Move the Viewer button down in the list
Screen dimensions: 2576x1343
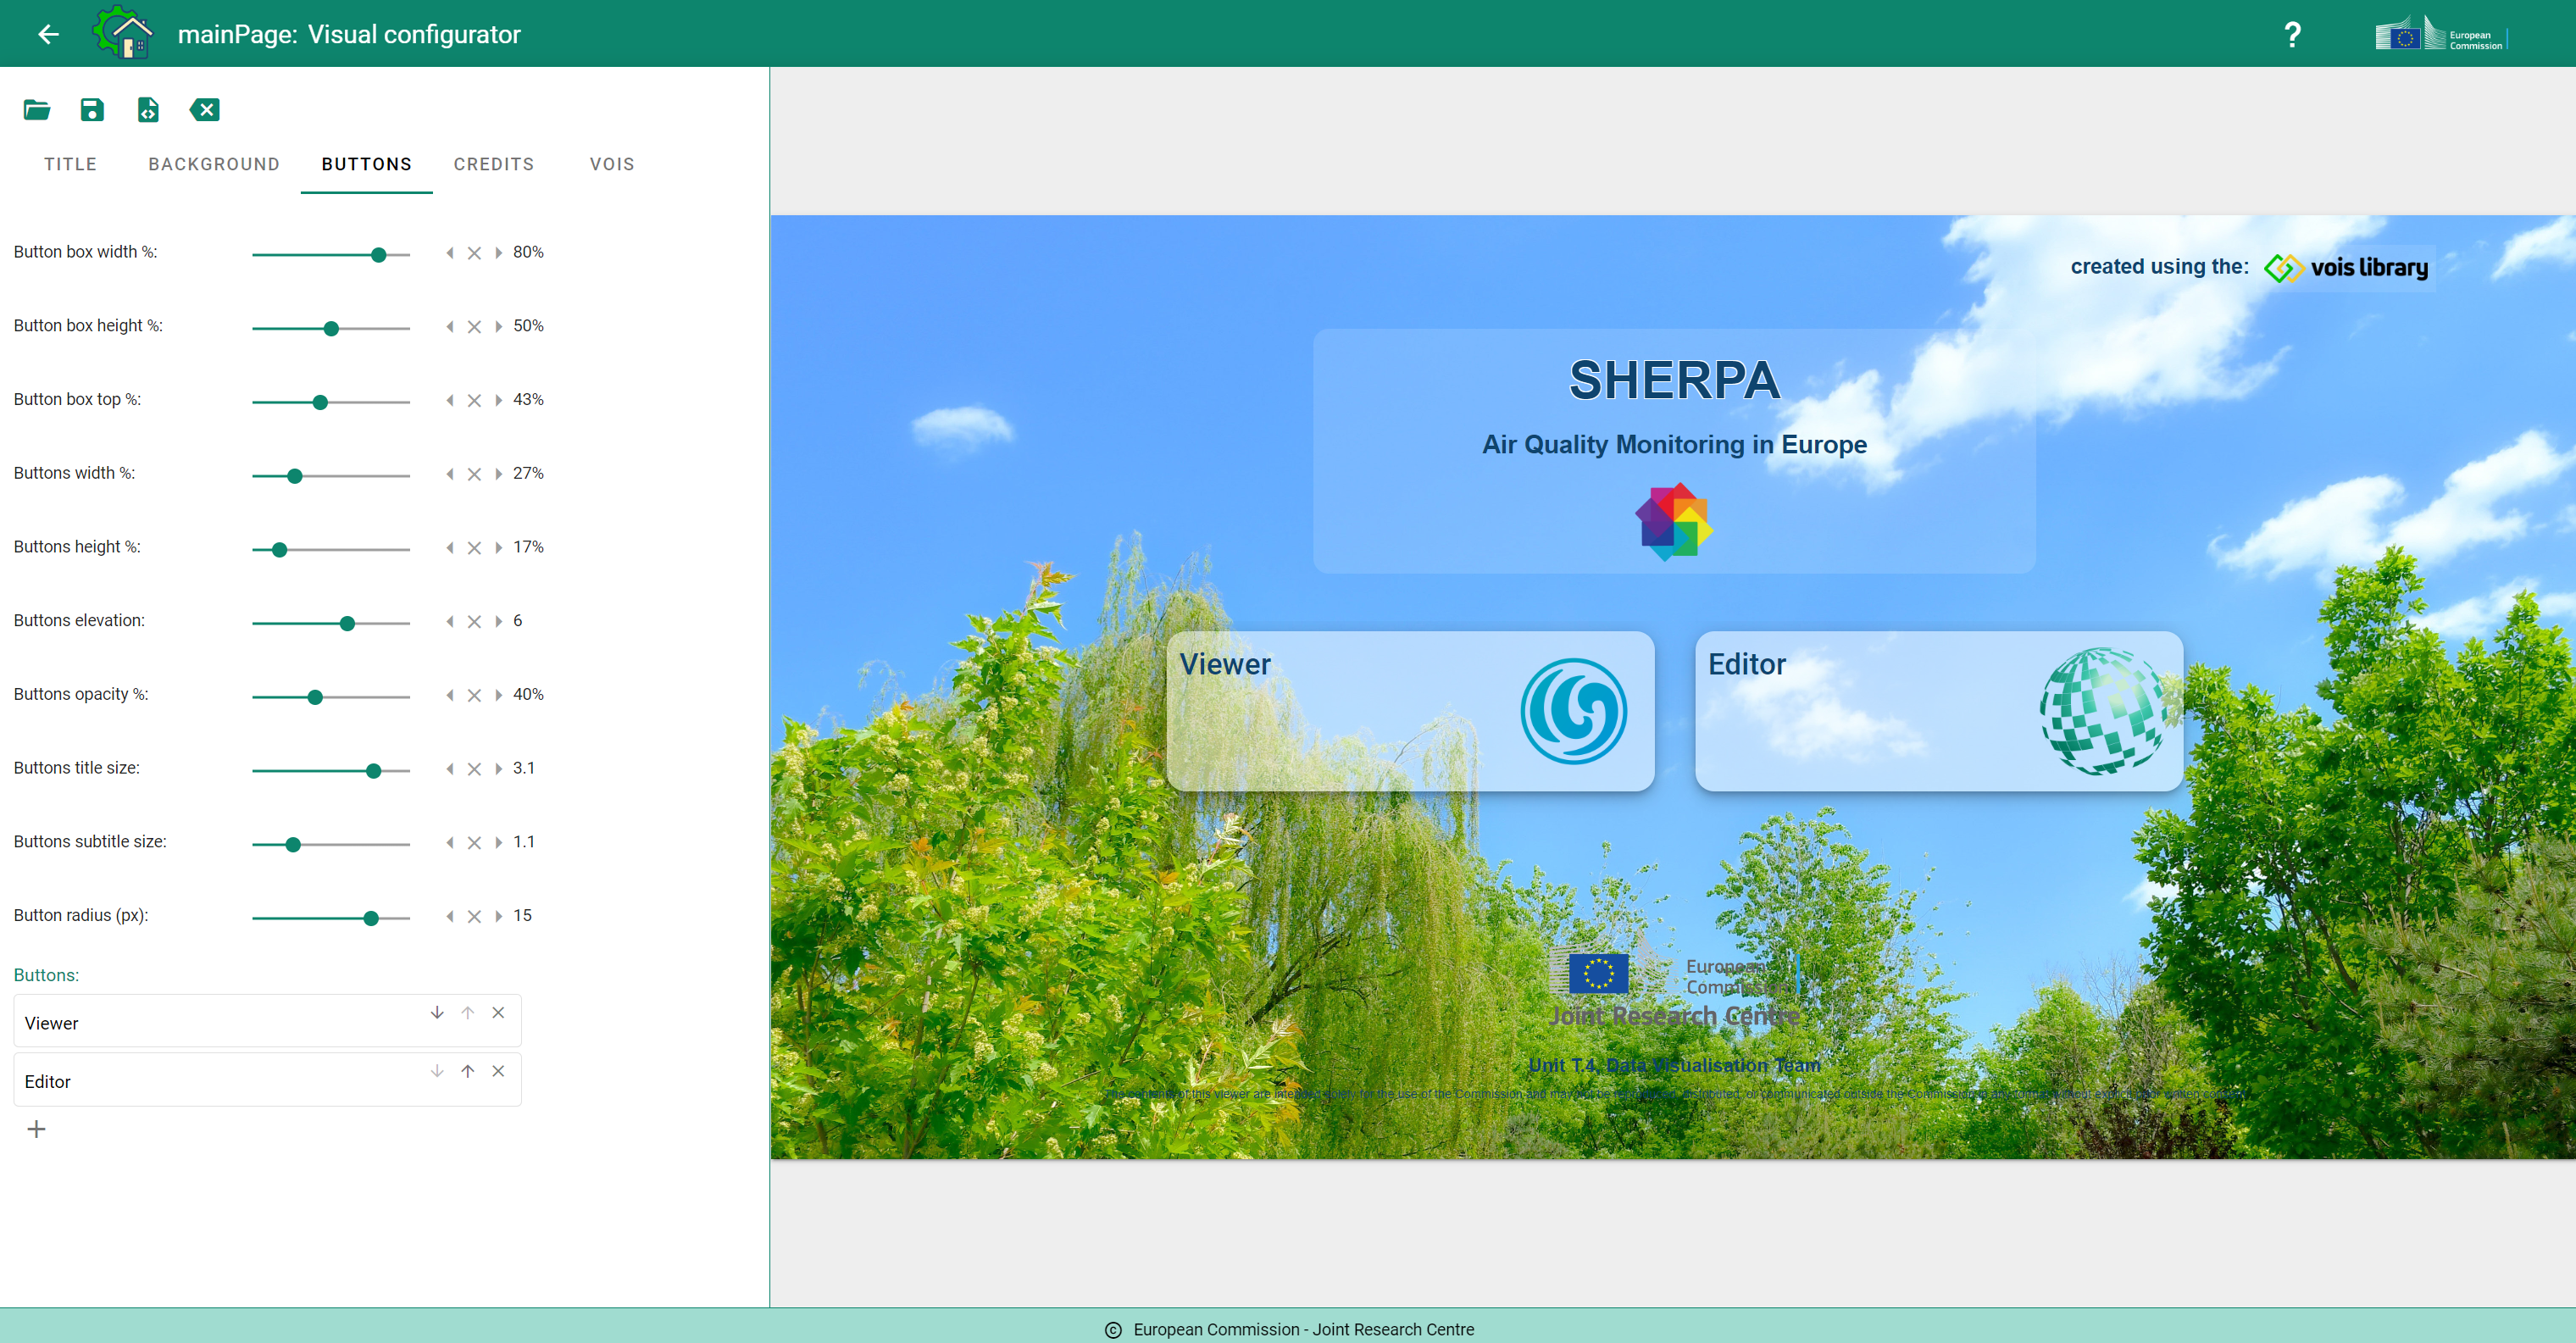coord(437,1013)
